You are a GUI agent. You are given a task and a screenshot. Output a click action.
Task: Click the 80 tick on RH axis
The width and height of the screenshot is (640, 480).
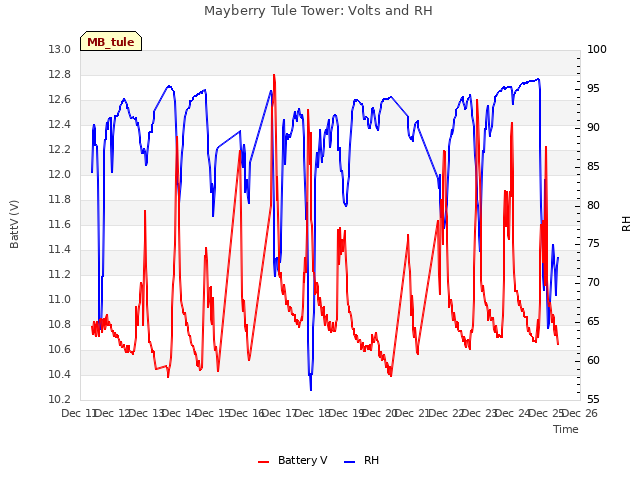coord(593,205)
